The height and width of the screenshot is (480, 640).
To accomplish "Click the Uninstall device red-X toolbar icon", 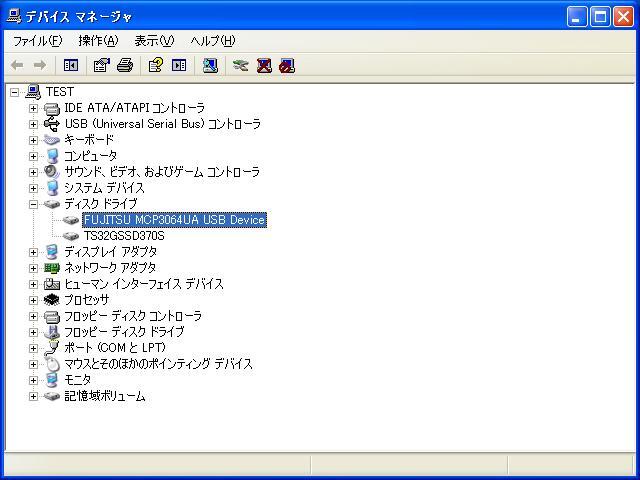I will (x=264, y=65).
